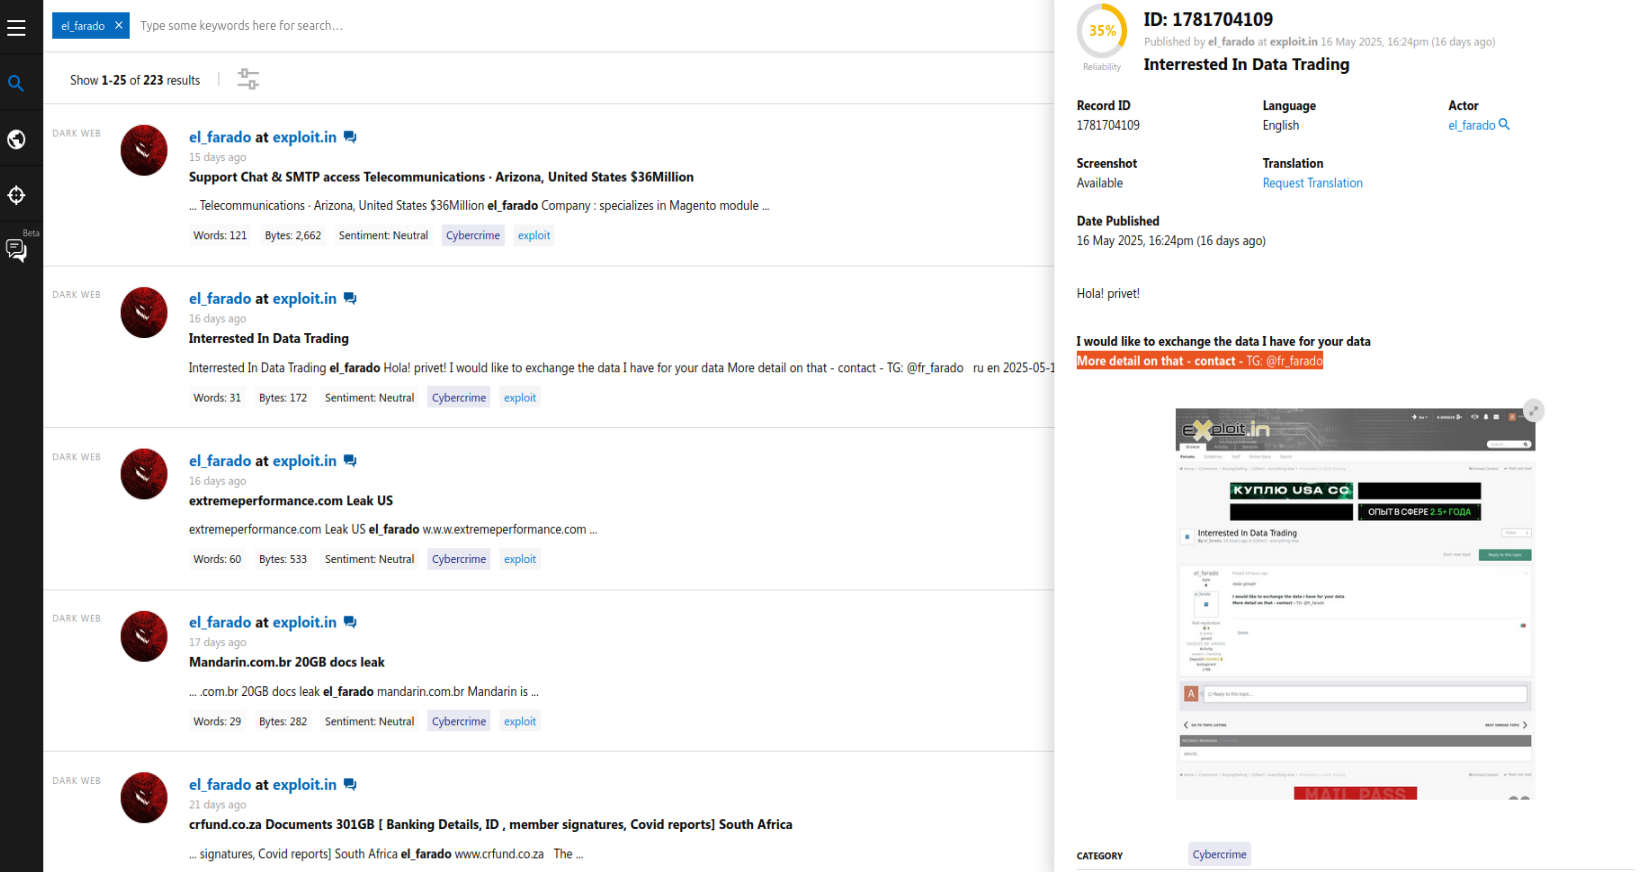The image size is (1648, 873).
Task: Click 'Show 1-25 of 223 results' text
Action: (x=135, y=81)
